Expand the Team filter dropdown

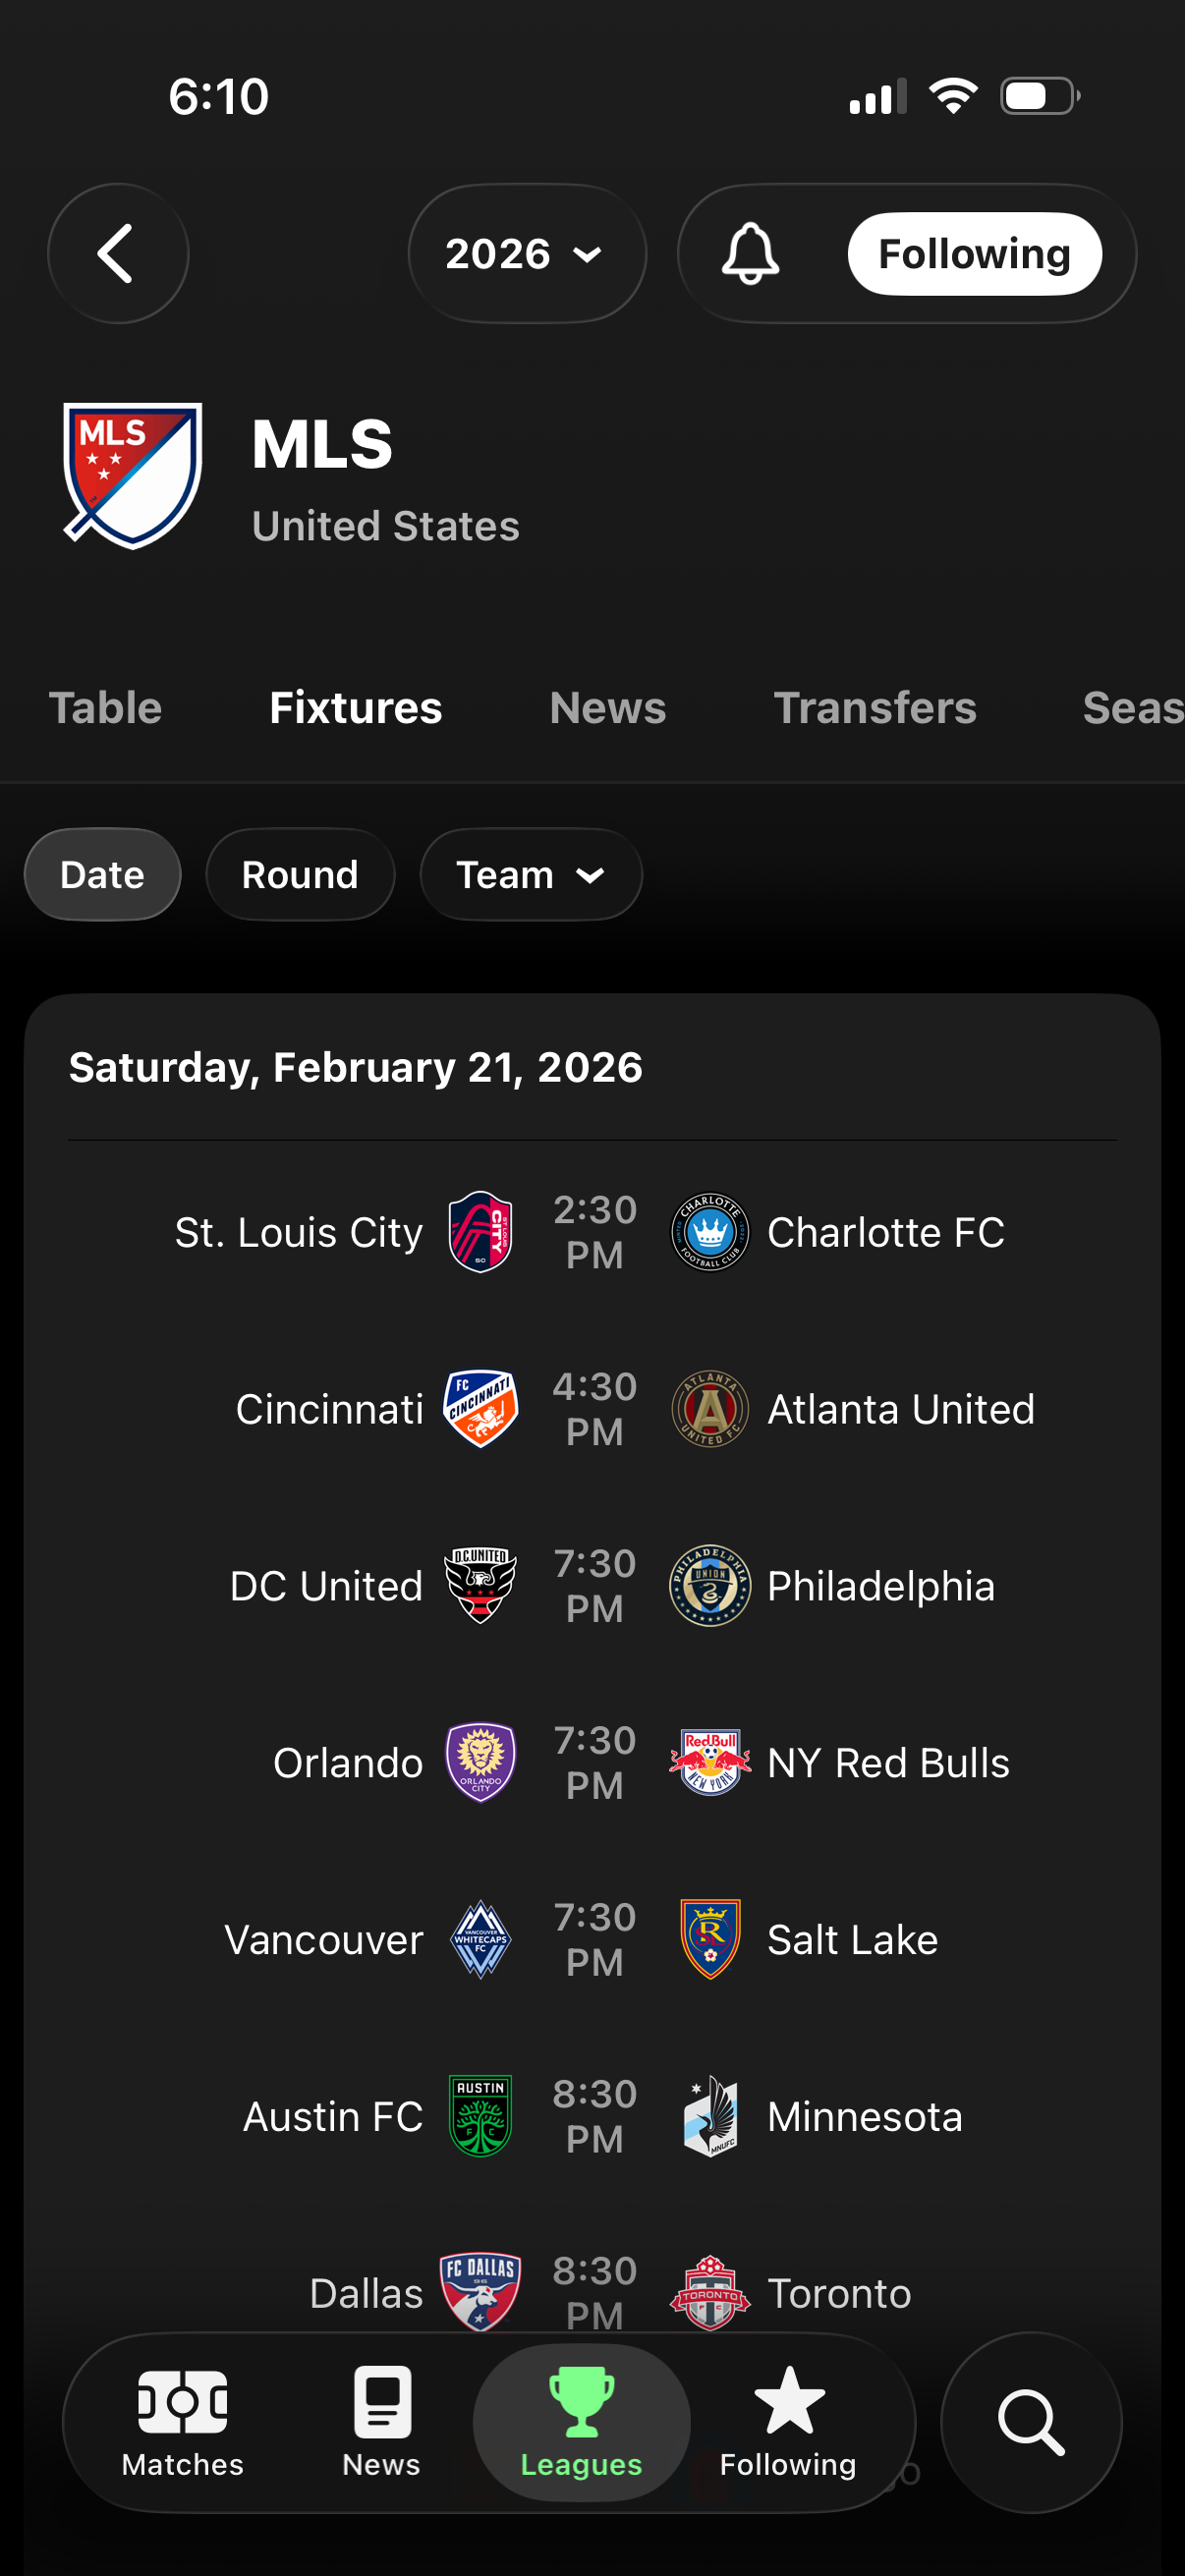coord(530,875)
